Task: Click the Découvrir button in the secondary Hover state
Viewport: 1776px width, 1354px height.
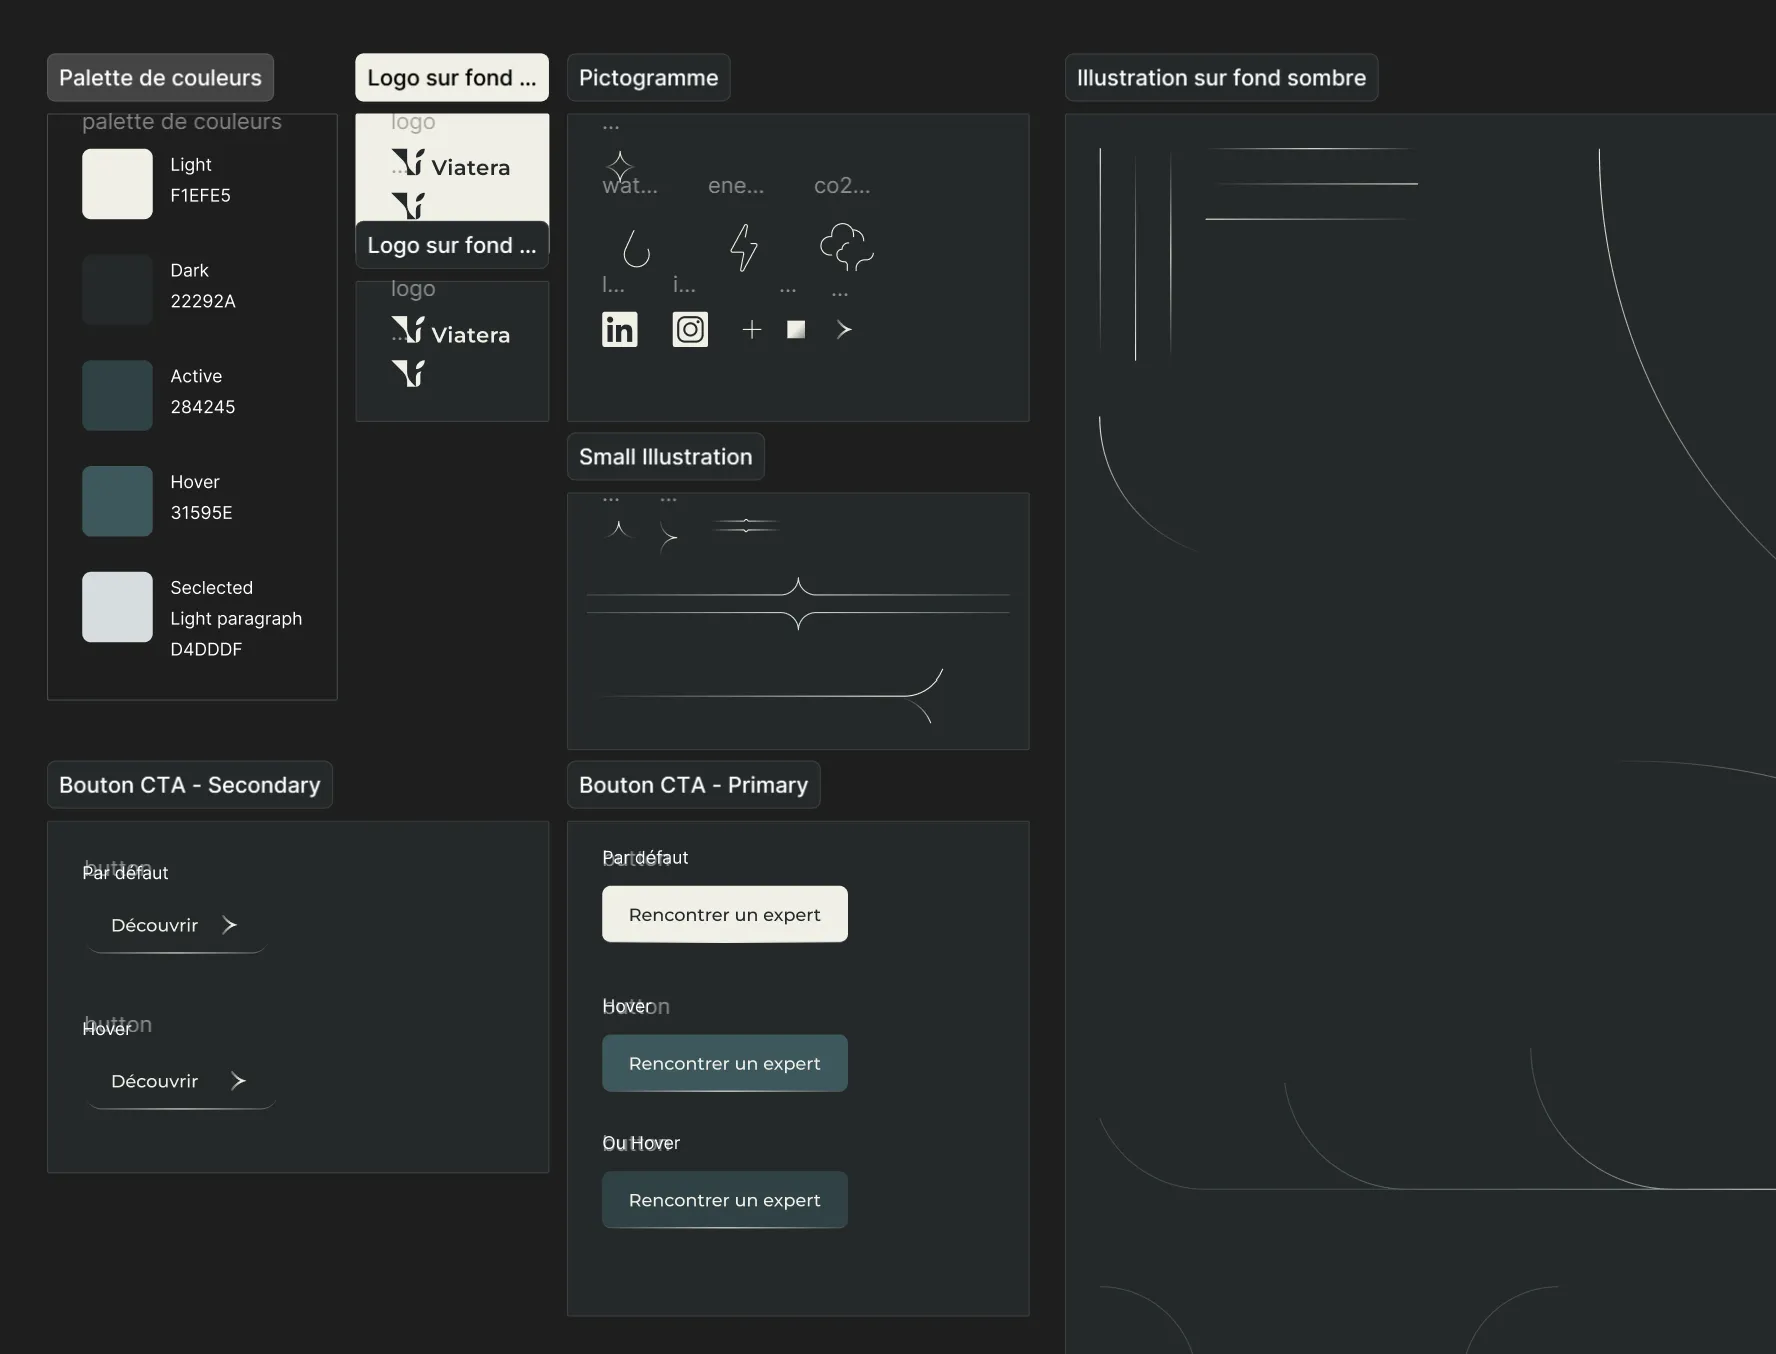Action: 181,1082
